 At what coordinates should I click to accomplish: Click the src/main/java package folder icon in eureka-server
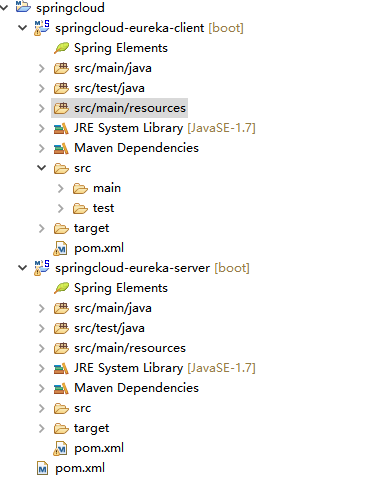click(x=61, y=308)
